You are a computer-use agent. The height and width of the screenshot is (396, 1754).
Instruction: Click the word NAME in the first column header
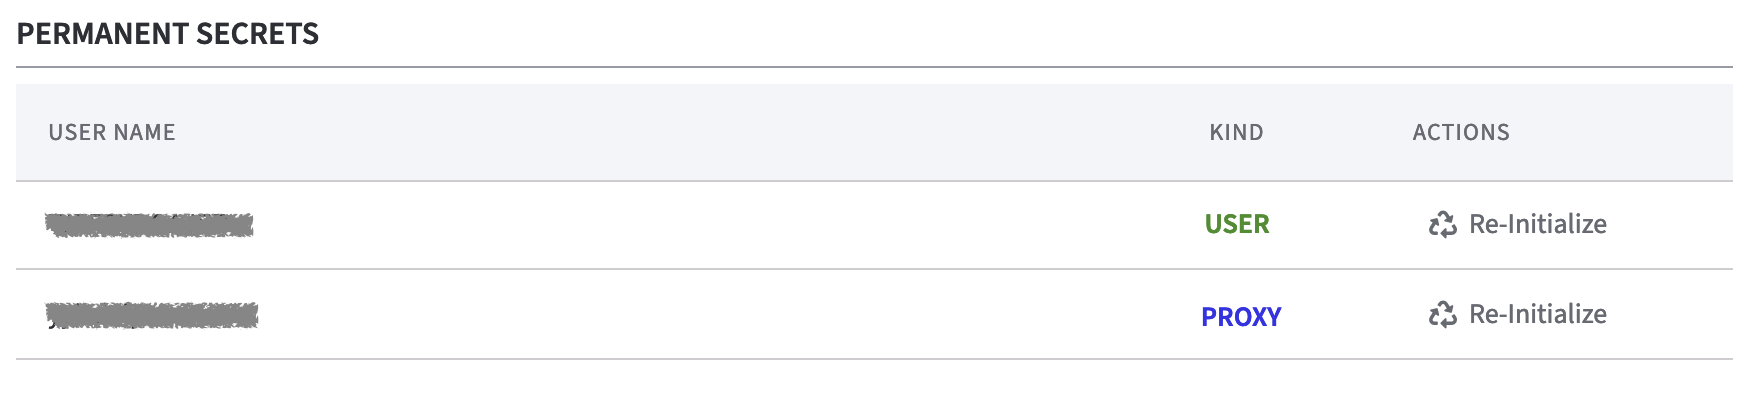145,132
